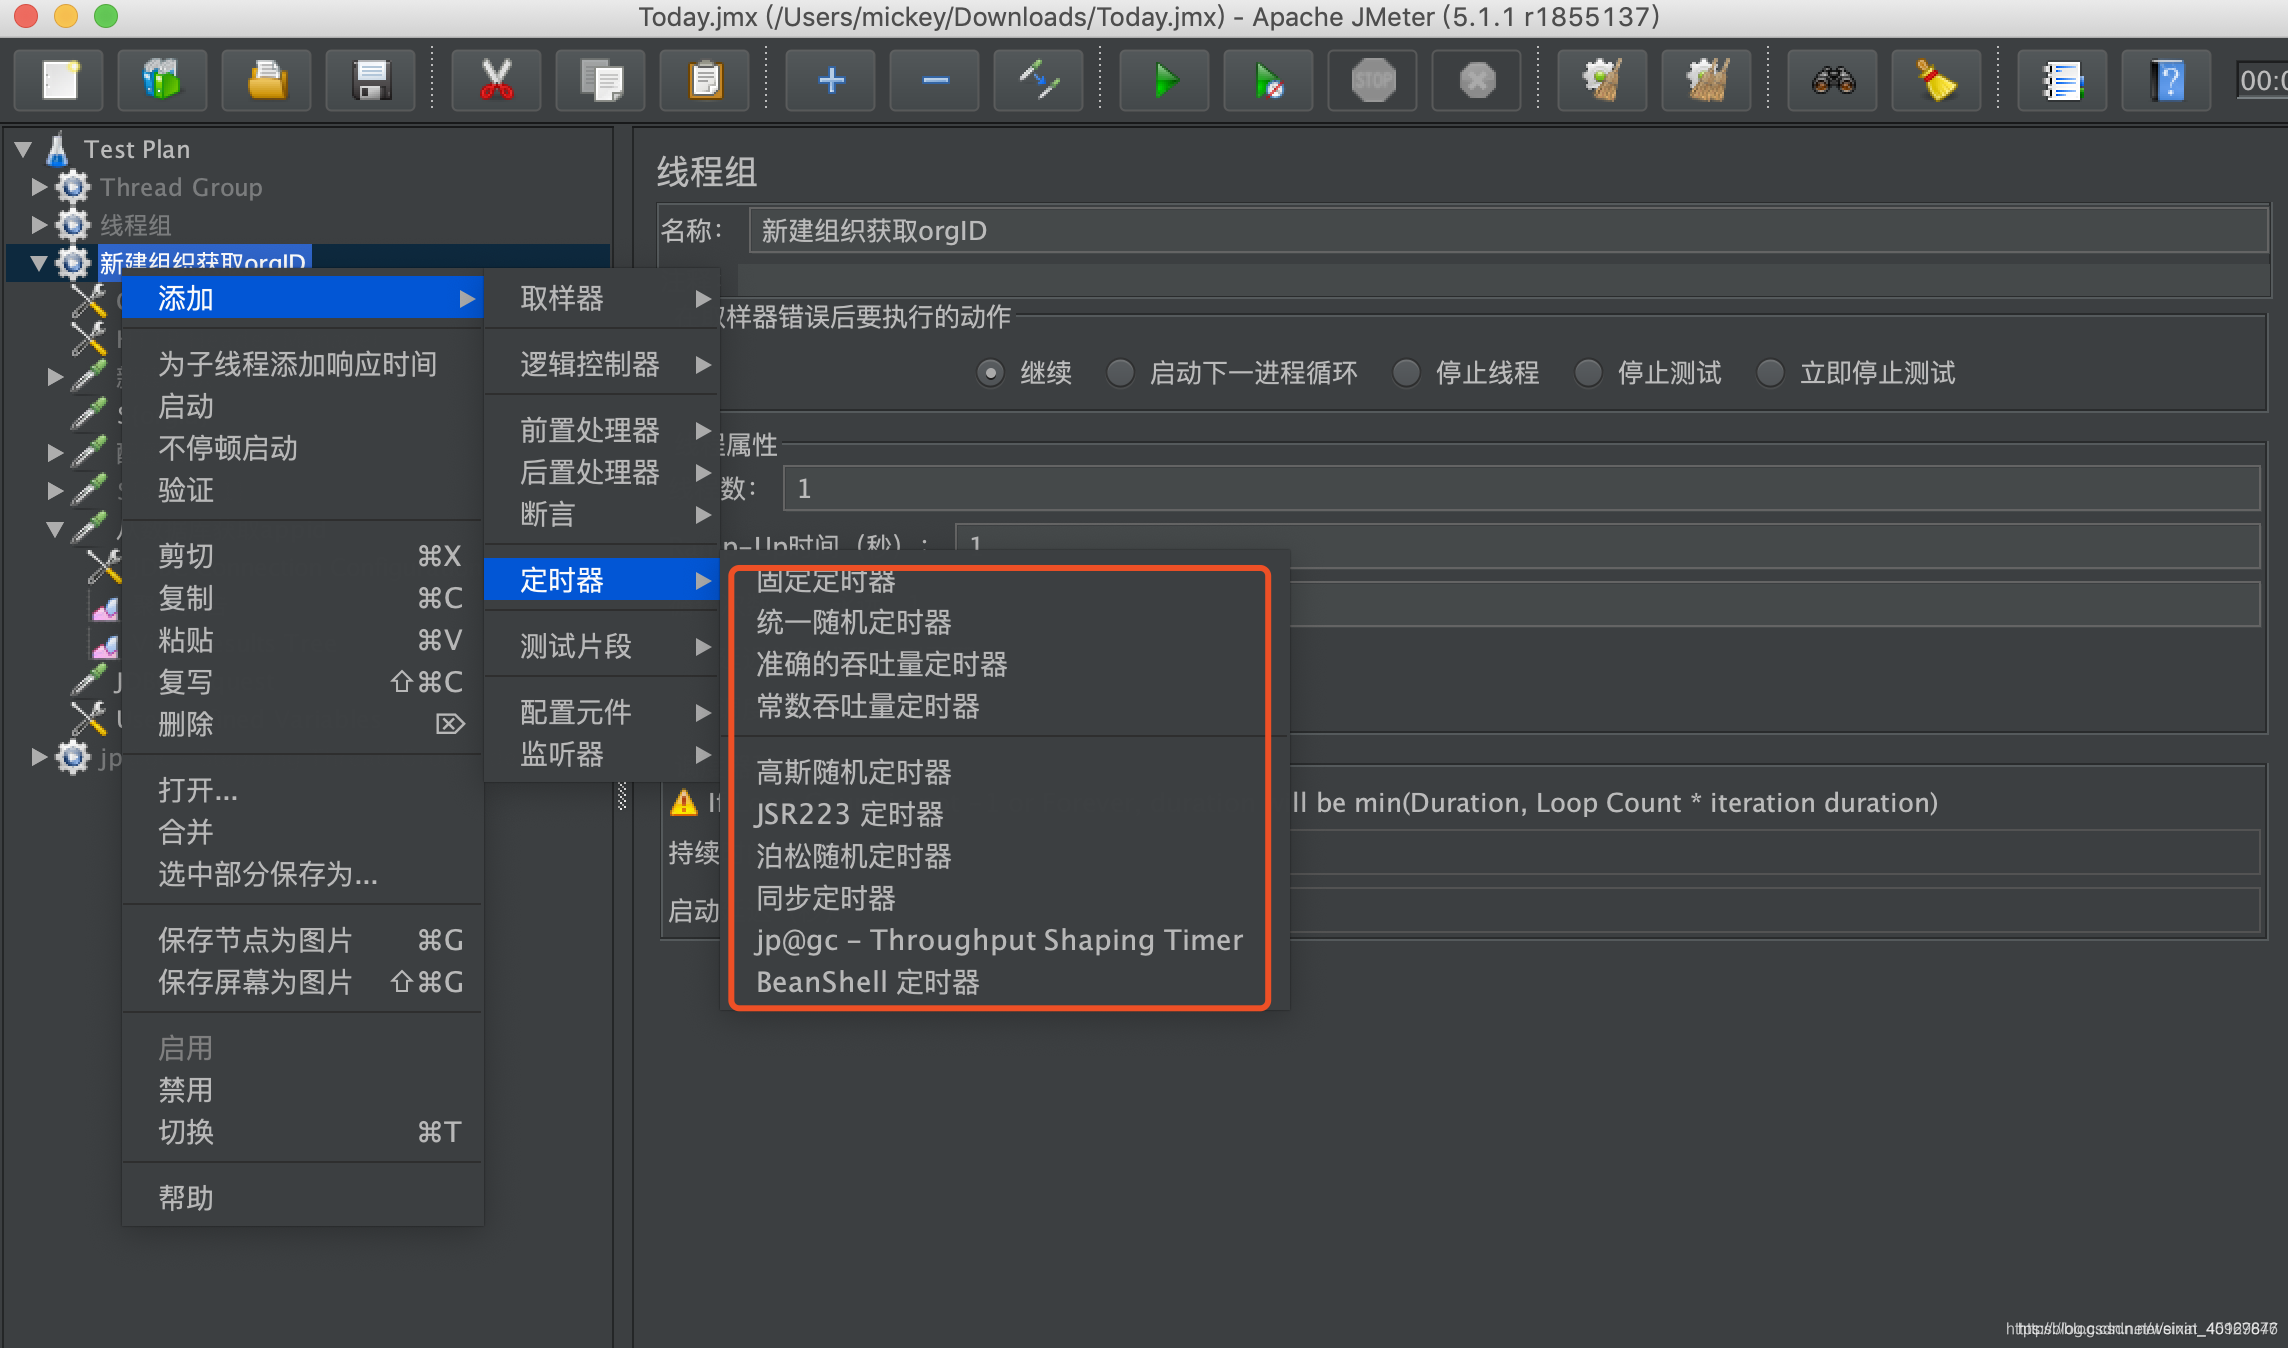Open the 取样器 submenu
Viewport: 2288px width, 1348px height.
coord(602,298)
